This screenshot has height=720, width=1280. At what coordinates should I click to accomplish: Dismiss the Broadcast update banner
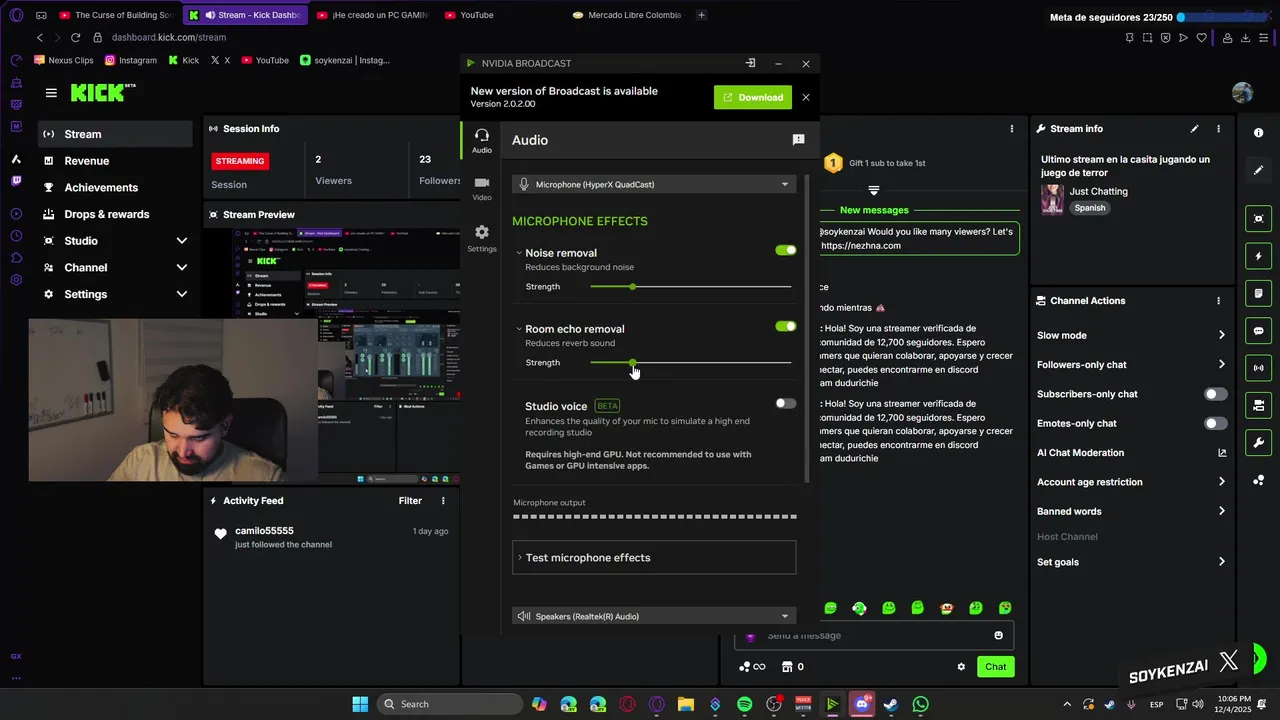[x=806, y=97]
